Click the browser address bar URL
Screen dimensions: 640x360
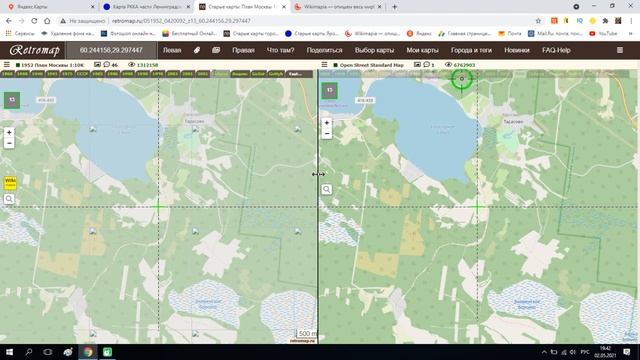[x=181, y=21]
